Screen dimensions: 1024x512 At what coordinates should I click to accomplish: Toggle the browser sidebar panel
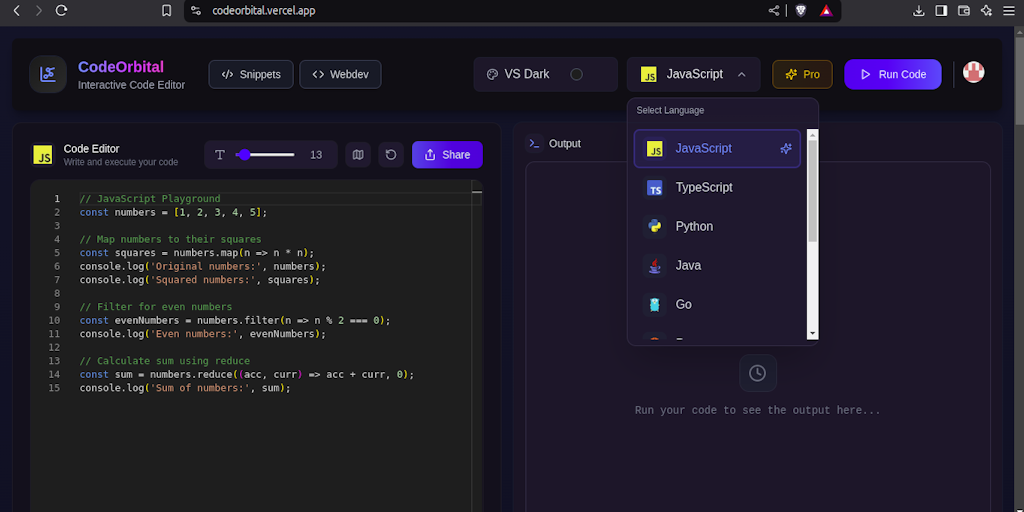coord(941,10)
